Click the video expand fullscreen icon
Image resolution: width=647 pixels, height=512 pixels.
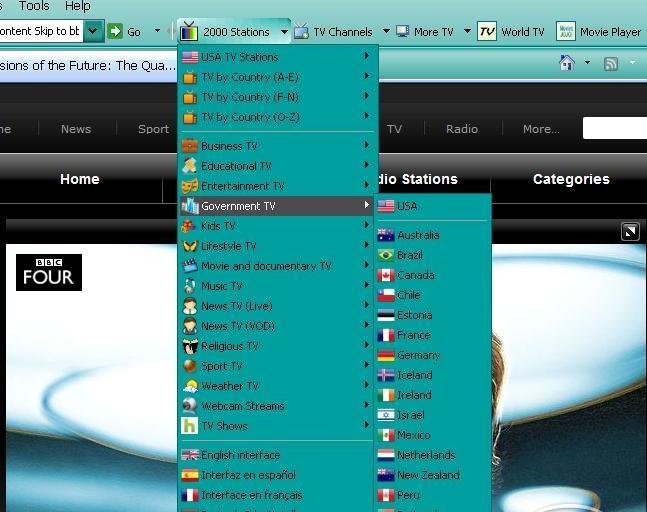point(630,231)
